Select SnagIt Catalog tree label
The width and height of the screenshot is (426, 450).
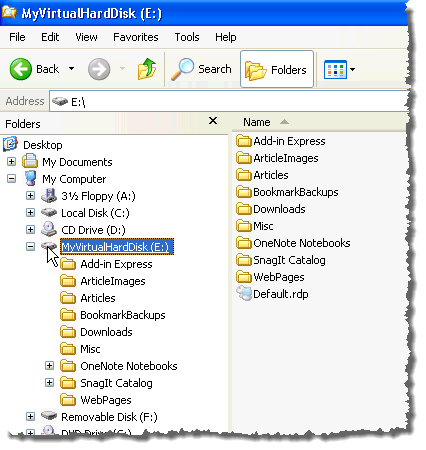coord(116,383)
